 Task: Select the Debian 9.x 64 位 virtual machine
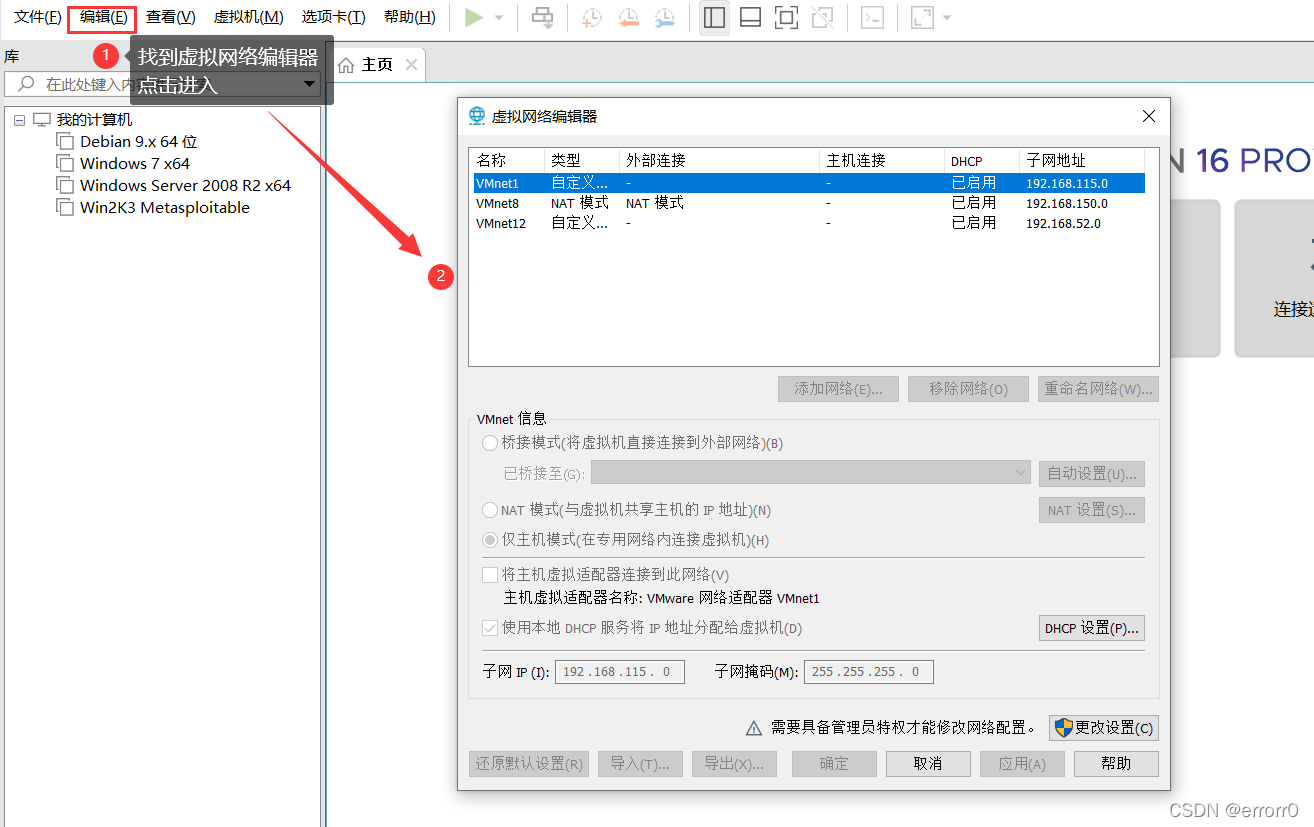coord(139,142)
